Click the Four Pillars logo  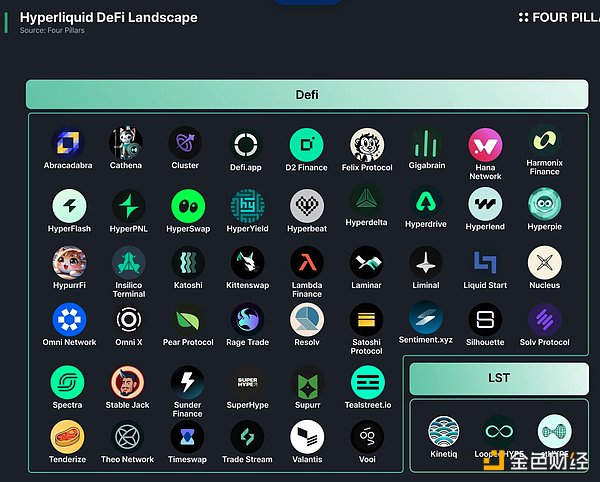[x=558, y=17]
